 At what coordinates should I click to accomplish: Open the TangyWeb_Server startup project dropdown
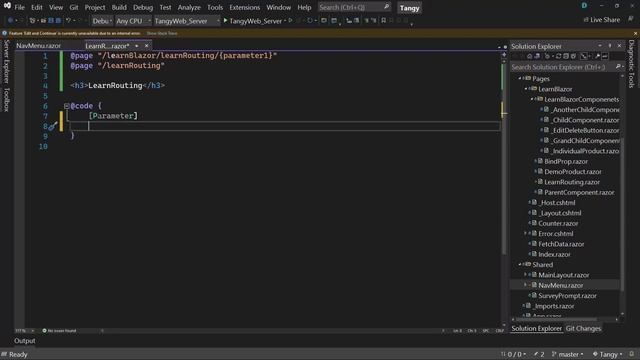[x=187, y=21]
